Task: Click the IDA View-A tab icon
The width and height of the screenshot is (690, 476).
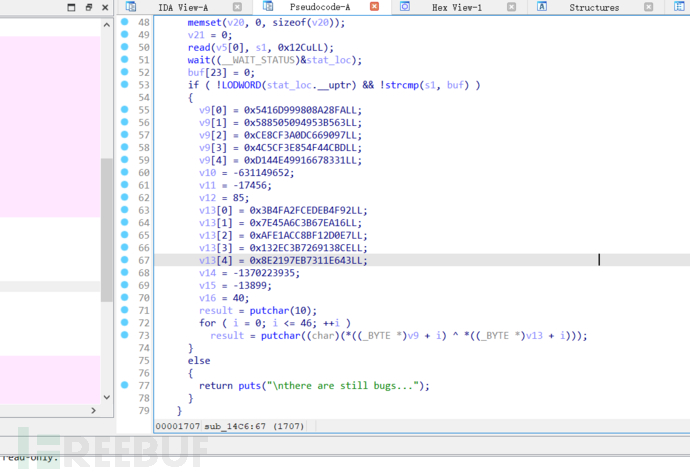Action: point(131,7)
